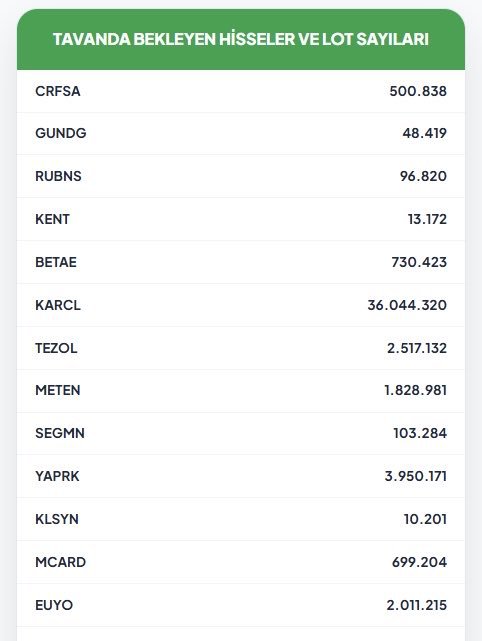Viewport: 482px width, 641px height.
Task: Click the table header Tavanda Bekleyen Hisseler
Action: pos(241,39)
